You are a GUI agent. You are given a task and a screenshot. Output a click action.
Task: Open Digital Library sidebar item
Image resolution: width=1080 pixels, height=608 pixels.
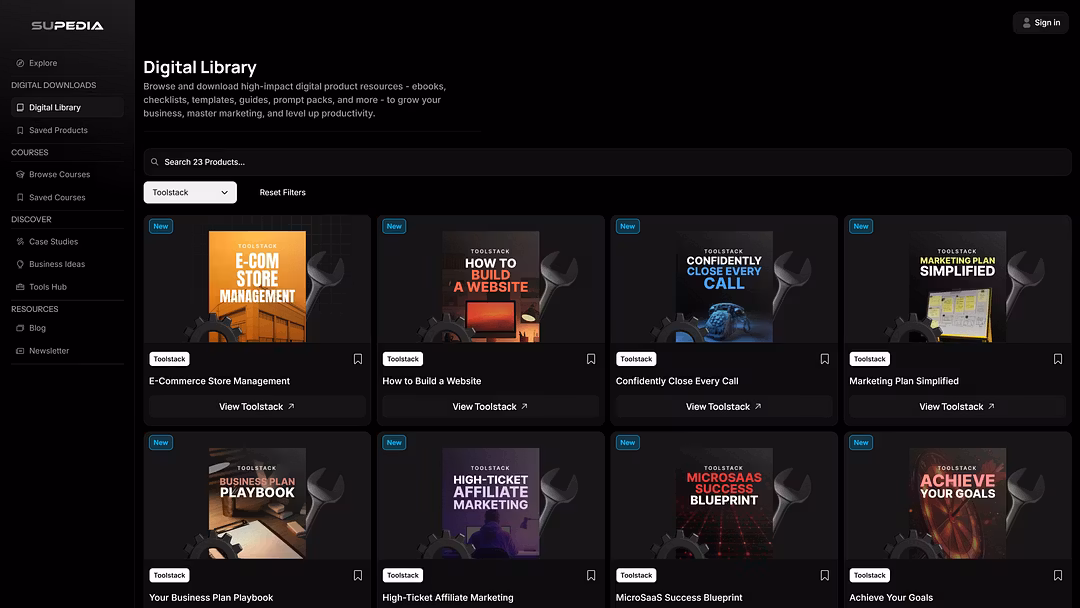point(68,107)
